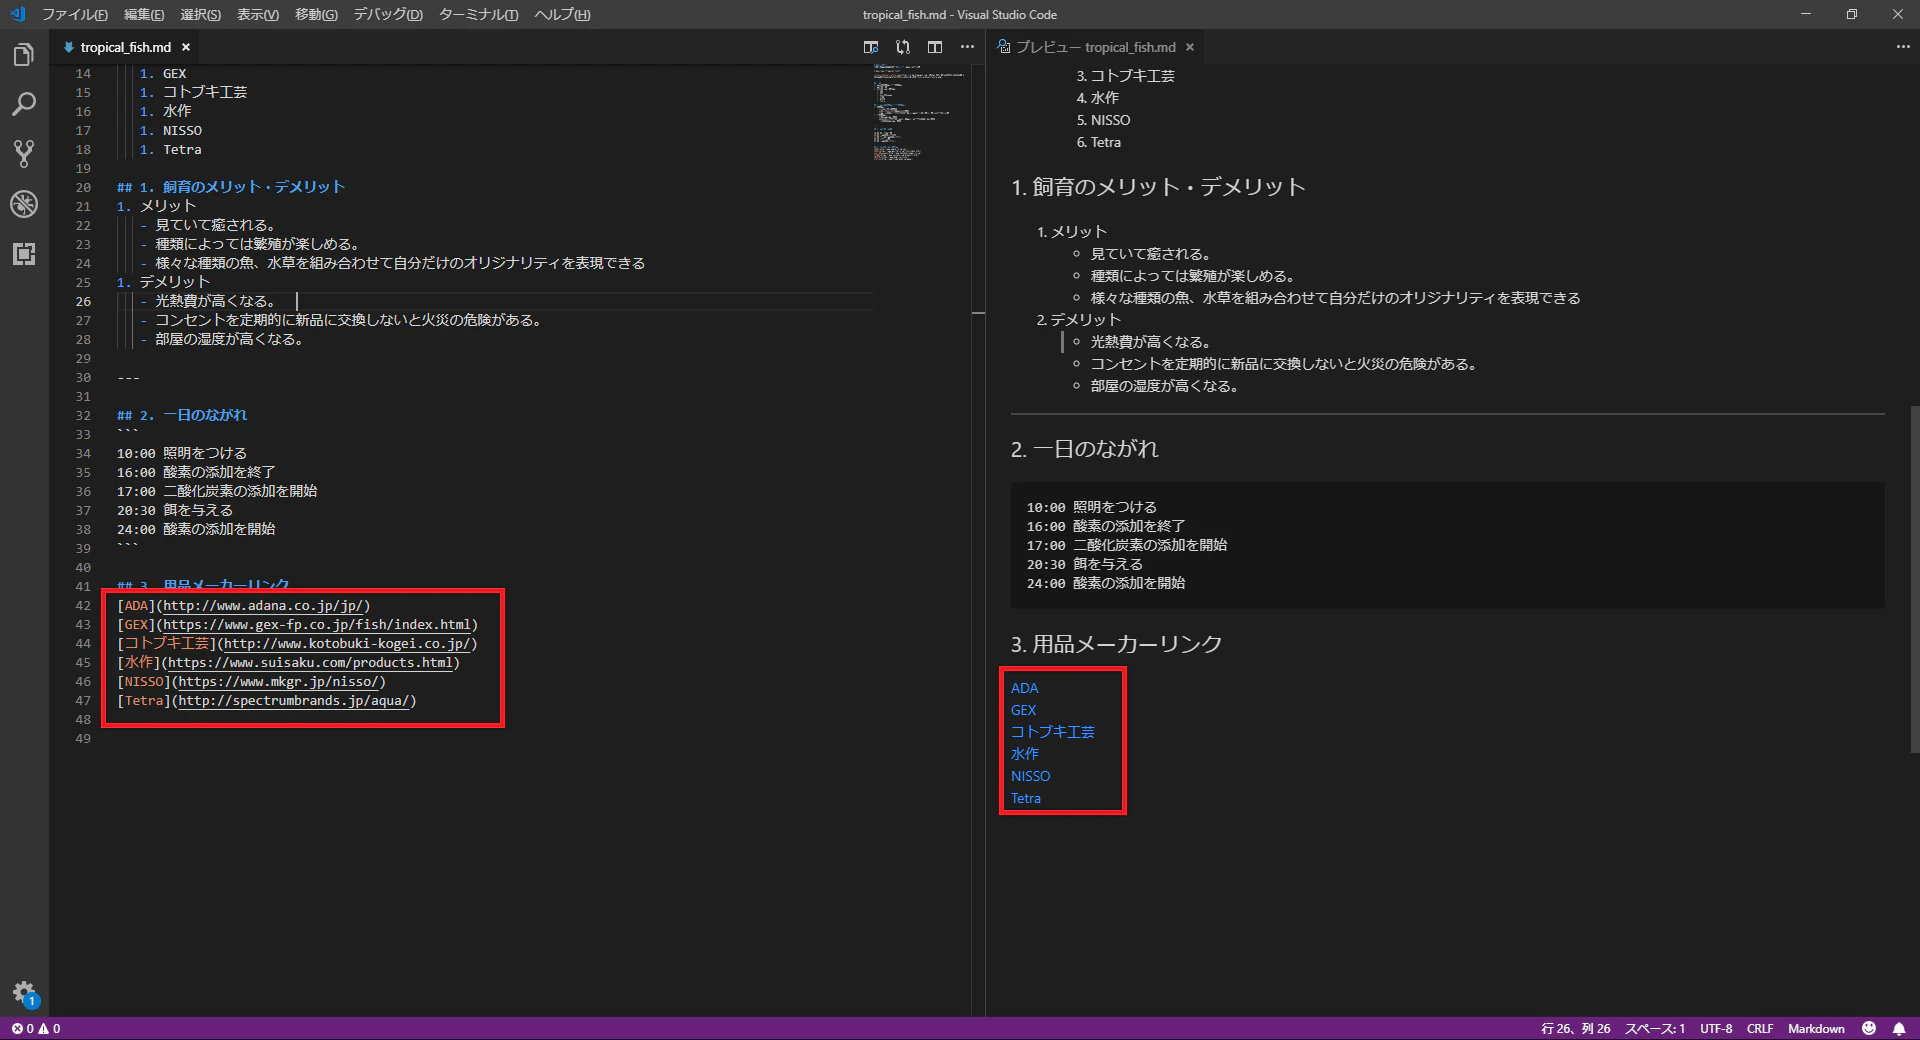Viewport: 1920px width, 1040px height.
Task: Open the デバッグ(D) menu
Action: point(388,14)
